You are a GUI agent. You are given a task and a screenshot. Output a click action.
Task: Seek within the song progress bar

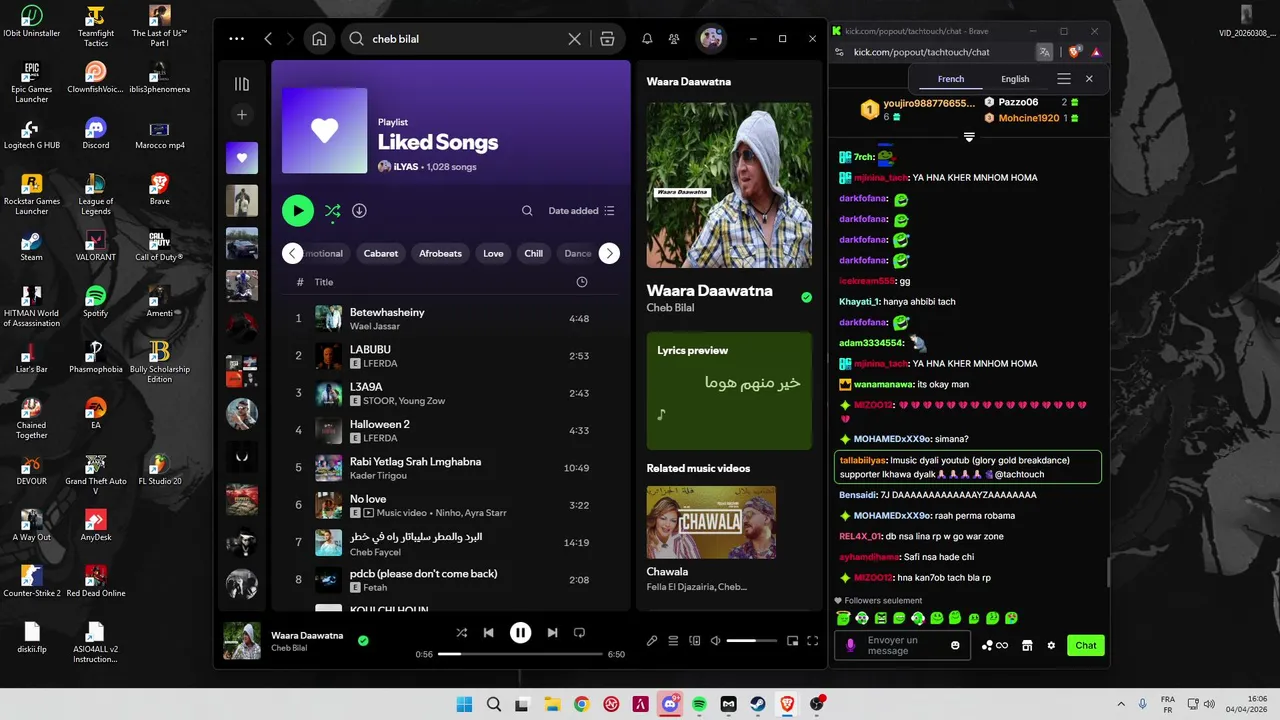tap(520, 654)
